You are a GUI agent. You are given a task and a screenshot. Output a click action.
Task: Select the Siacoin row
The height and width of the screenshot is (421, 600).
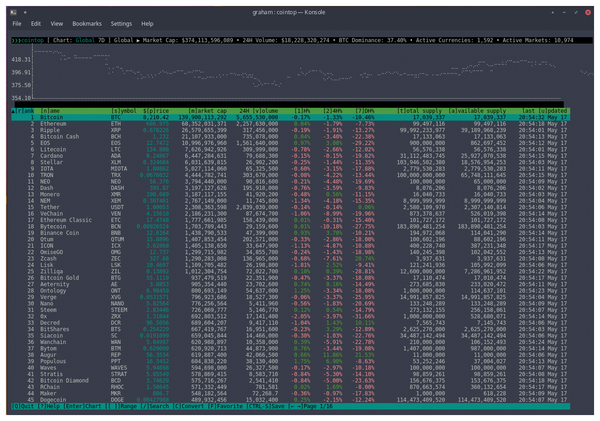[x=291, y=336]
